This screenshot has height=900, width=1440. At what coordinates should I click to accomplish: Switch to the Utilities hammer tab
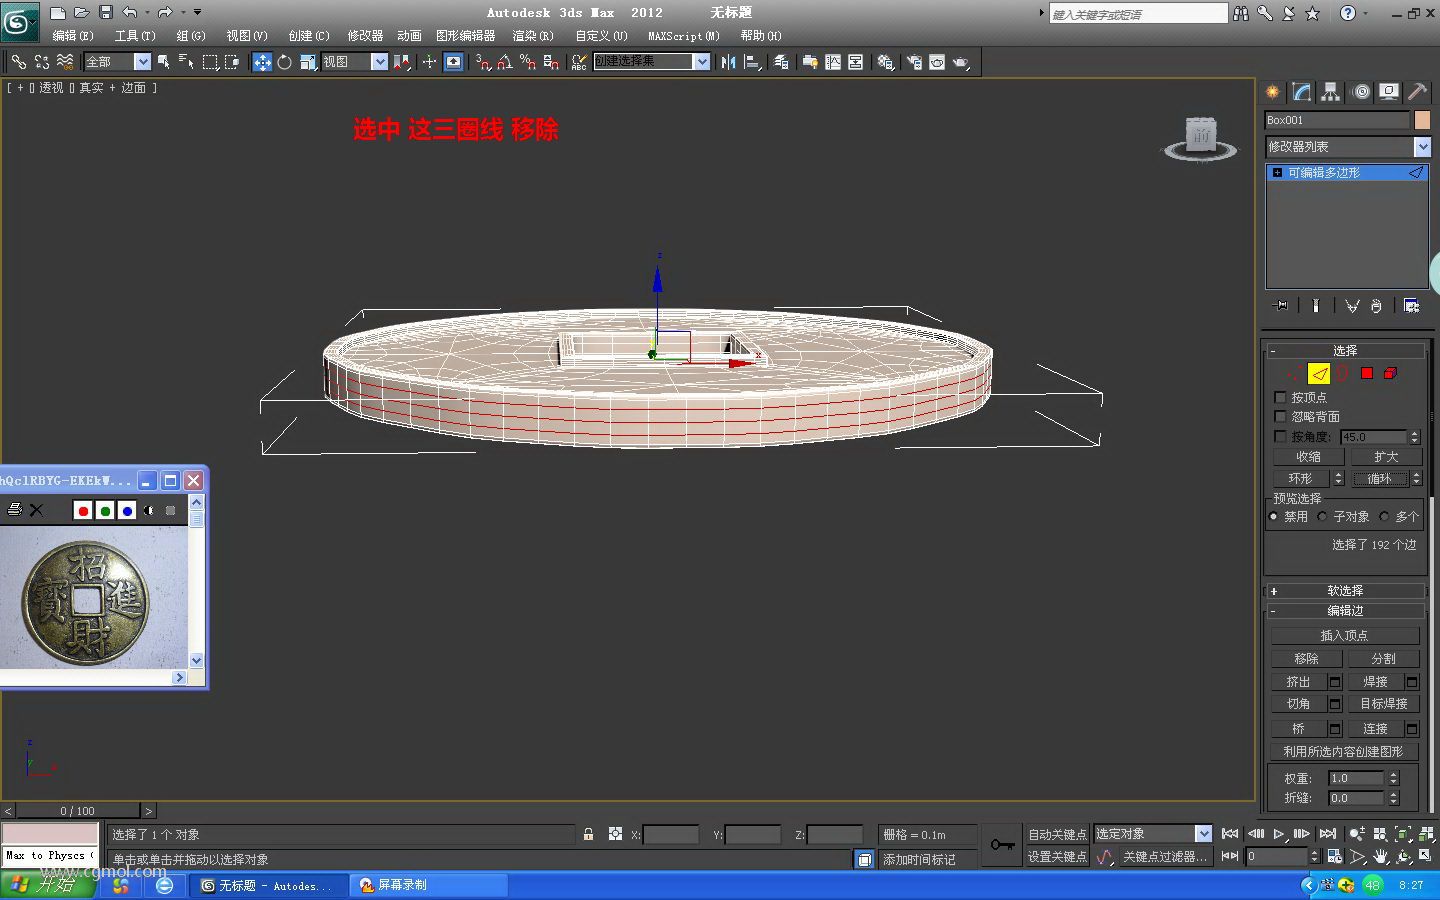click(1418, 92)
